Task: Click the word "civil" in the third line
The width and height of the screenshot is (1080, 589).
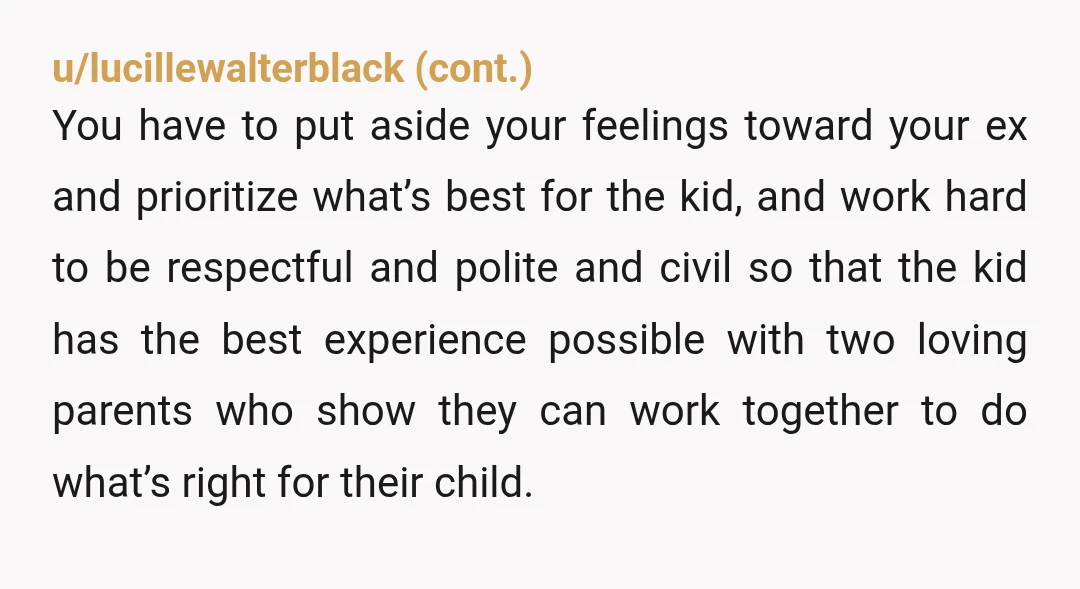Action: click(x=695, y=267)
